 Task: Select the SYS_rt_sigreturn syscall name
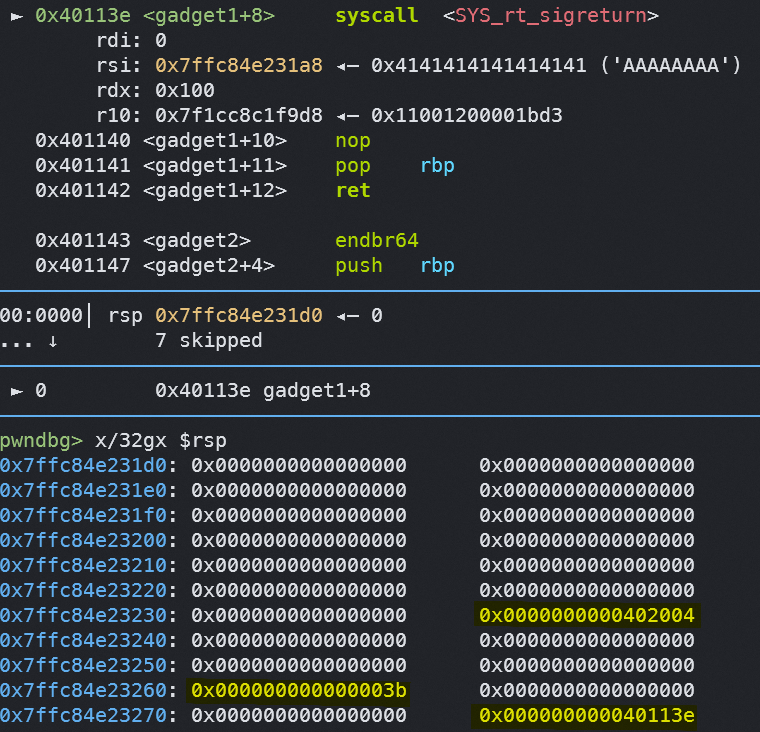pos(551,16)
